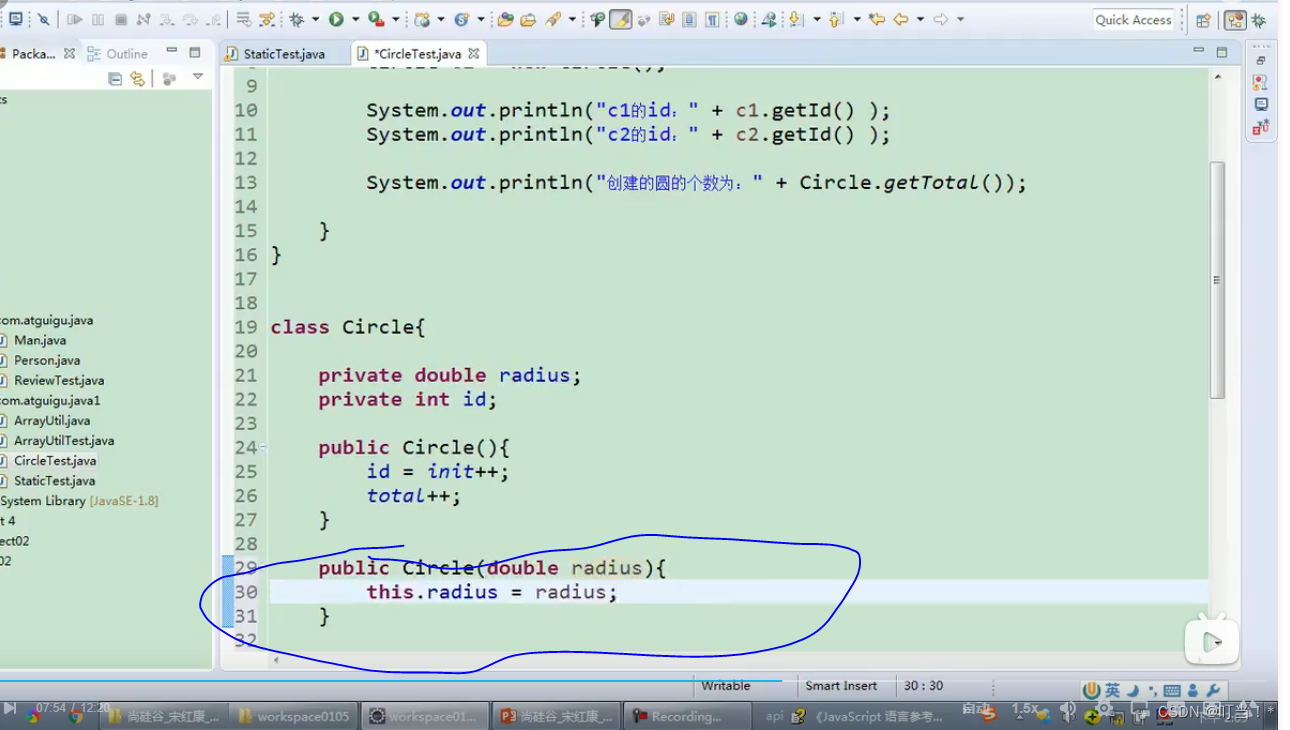
Task: Click the Console view icon in right trim
Action: click(1261, 104)
